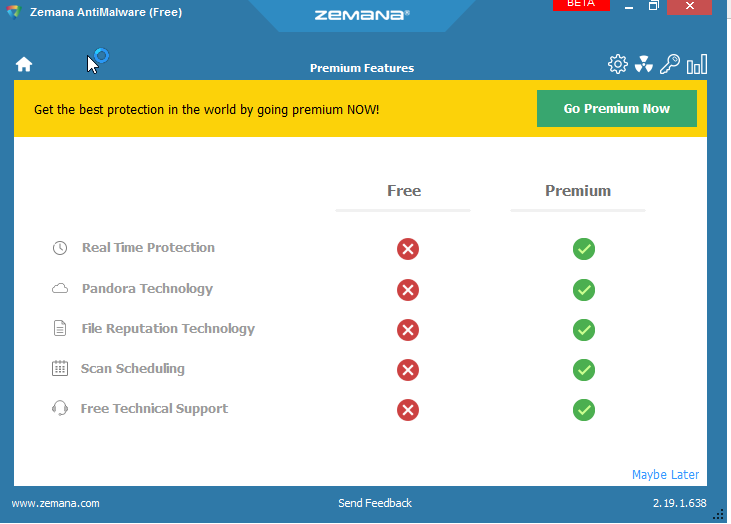Viewport: 731px width, 524px height.
Task: Click the window resize grip corner
Action: point(718,514)
